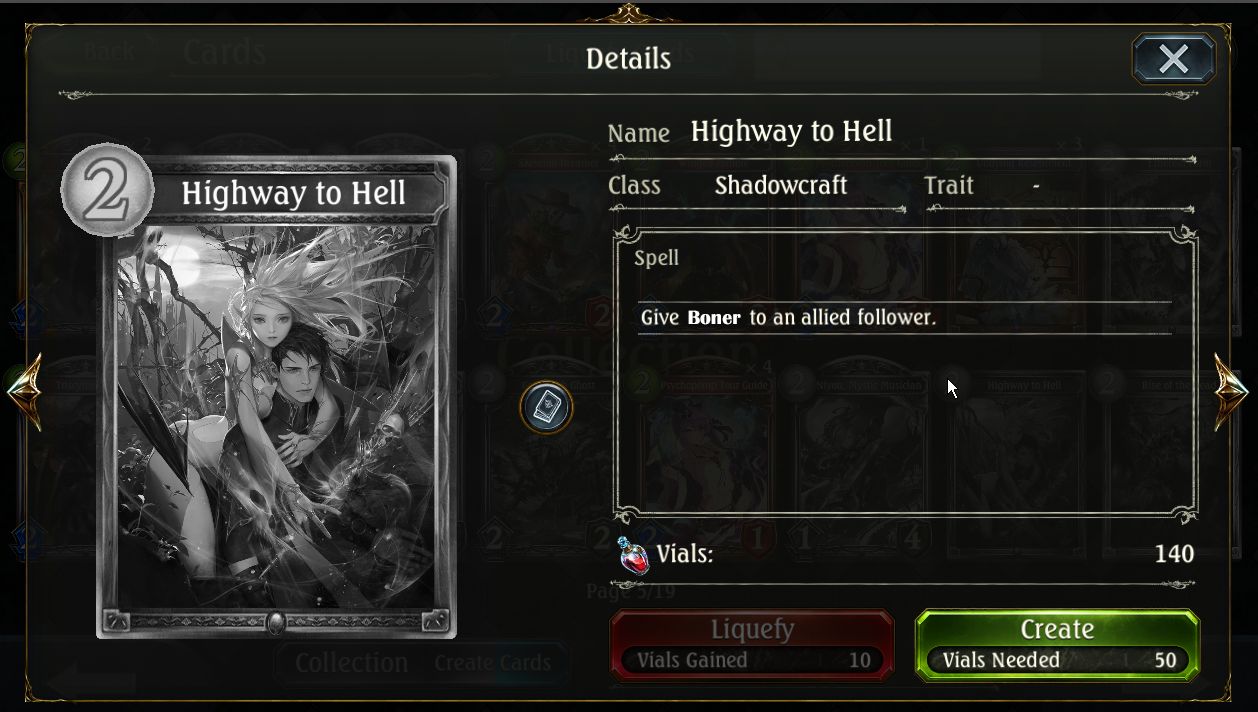Click the 140 vials count
The height and width of the screenshot is (712, 1258).
click(x=1174, y=554)
